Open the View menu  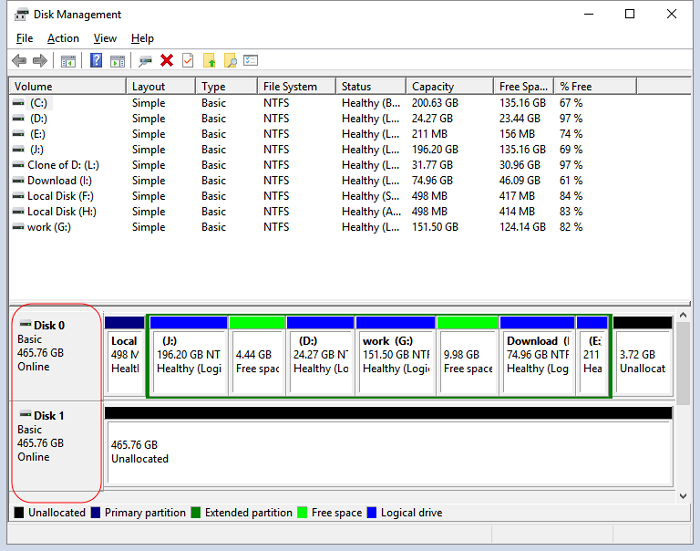tap(105, 38)
